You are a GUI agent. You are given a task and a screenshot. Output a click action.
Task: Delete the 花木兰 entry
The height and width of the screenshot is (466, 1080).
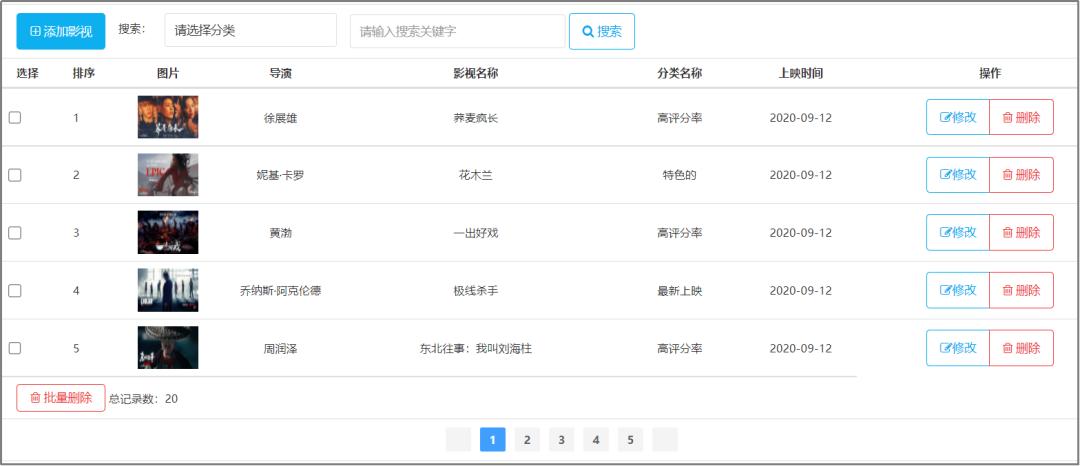(x=1021, y=175)
